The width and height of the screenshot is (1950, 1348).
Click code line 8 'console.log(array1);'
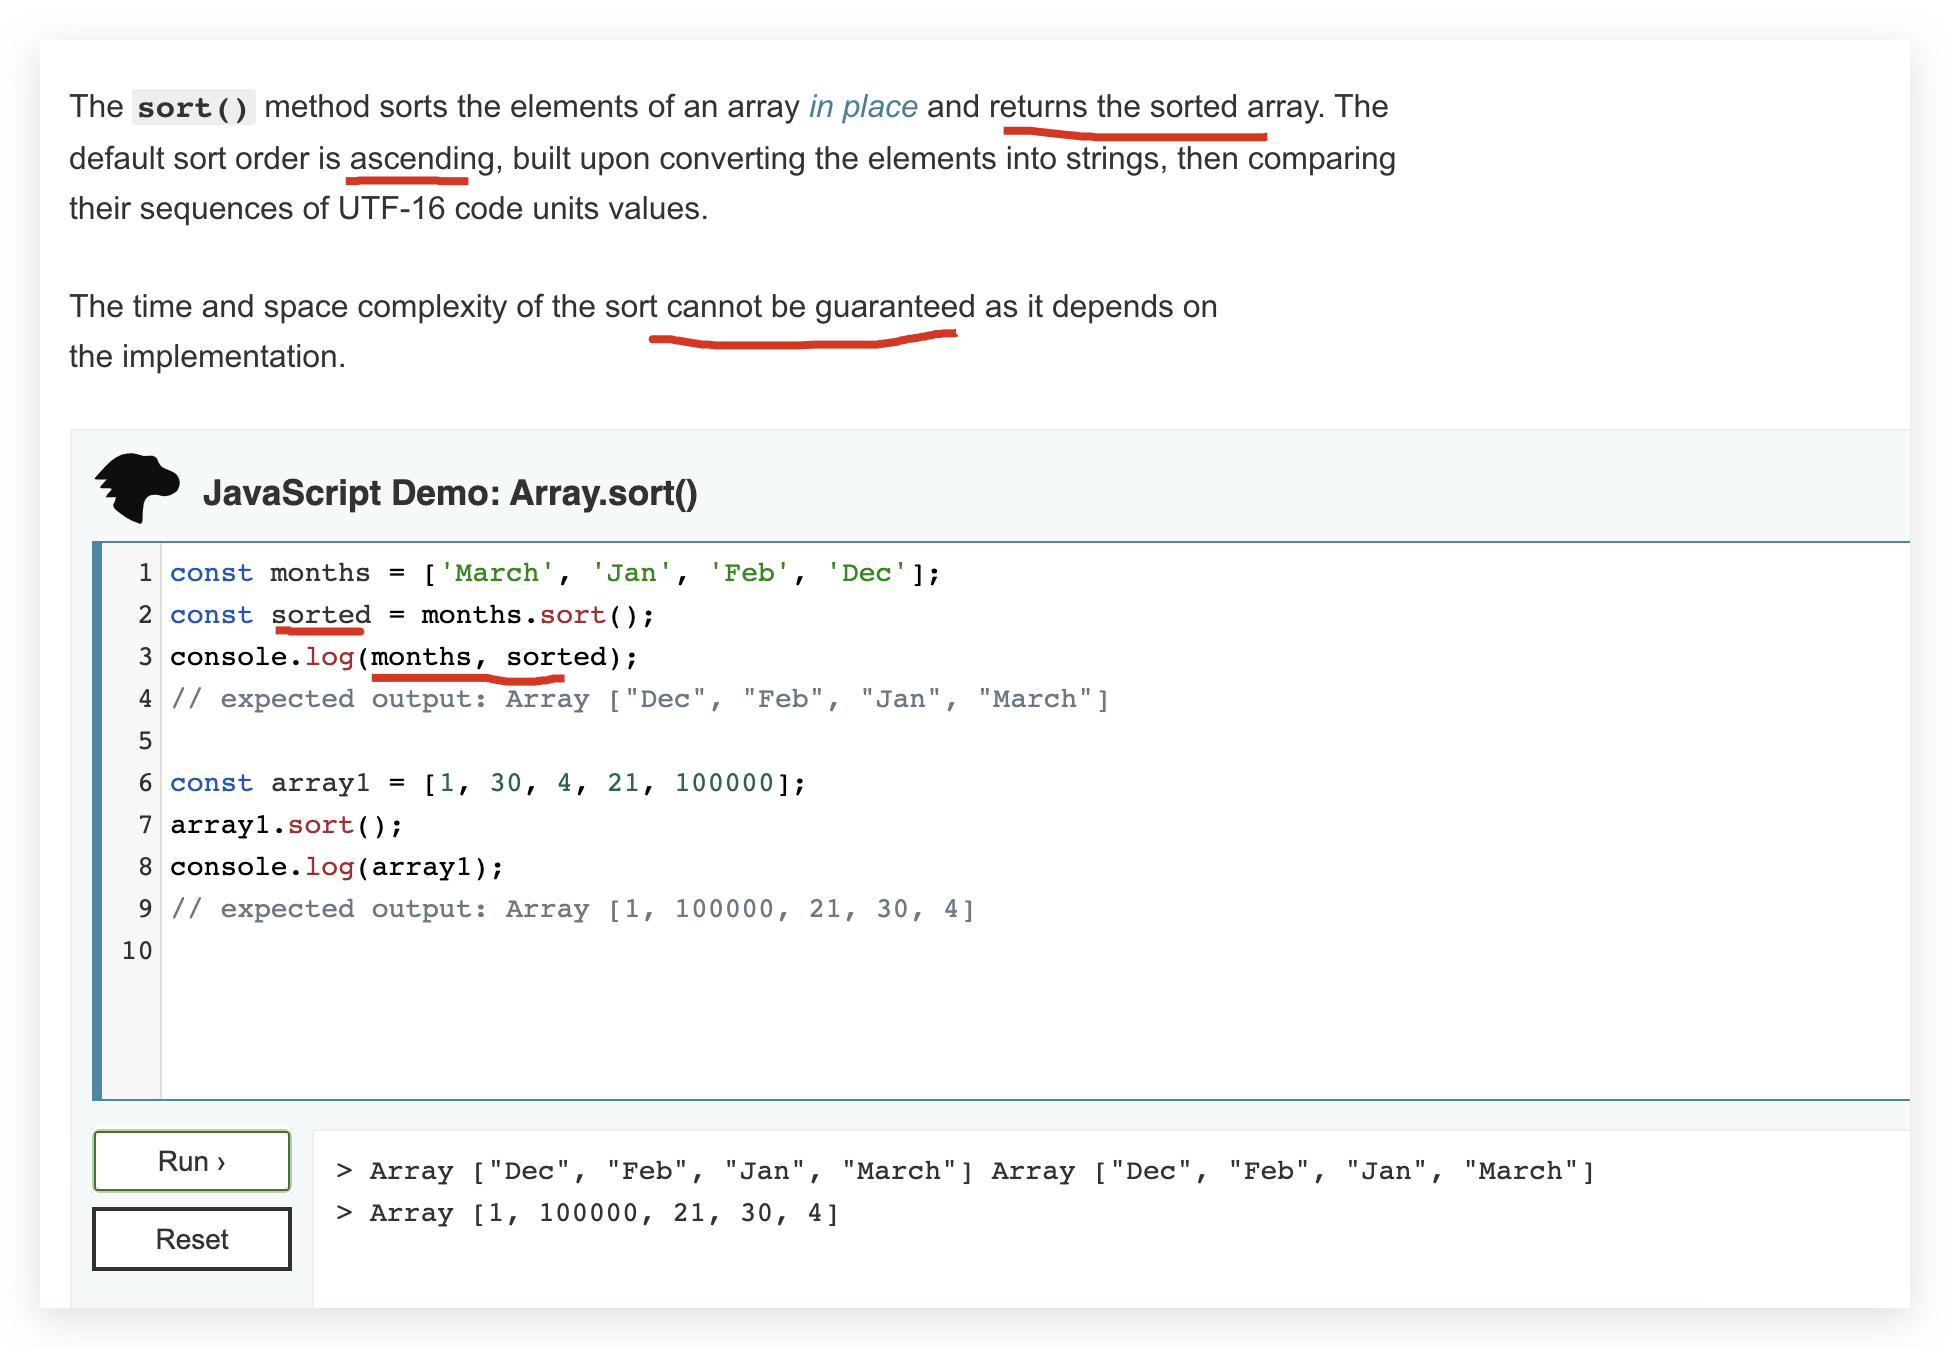pyautogui.click(x=337, y=867)
